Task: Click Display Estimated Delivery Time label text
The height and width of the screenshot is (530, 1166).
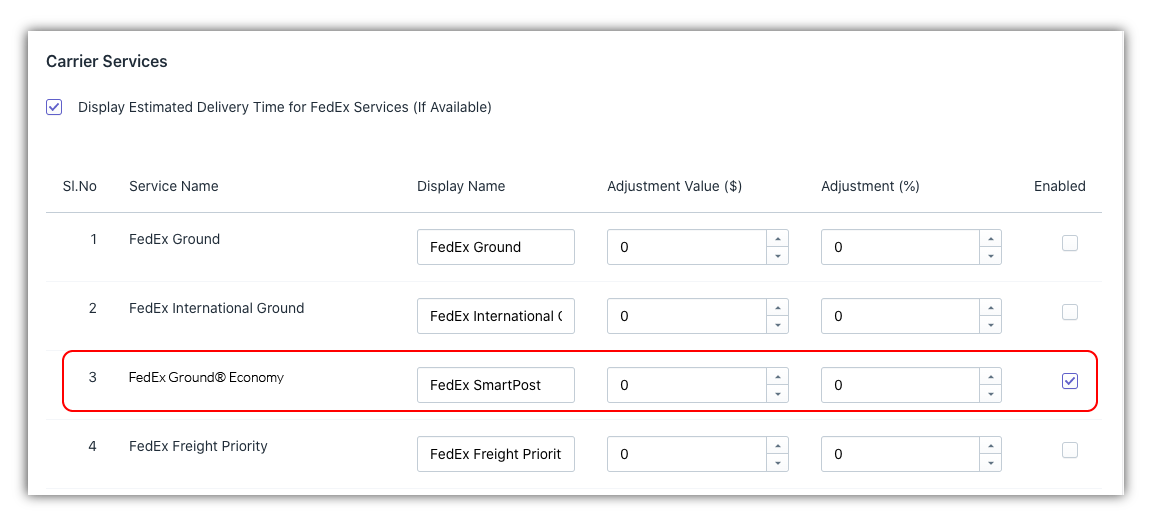Action: point(285,107)
